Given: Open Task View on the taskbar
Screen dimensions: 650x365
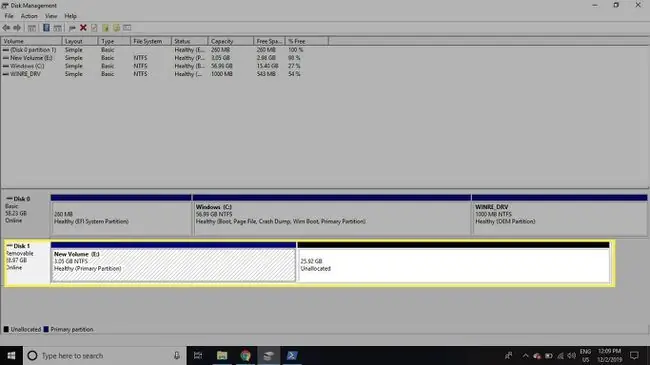Looking at the screenshot, I should [198, 355].
